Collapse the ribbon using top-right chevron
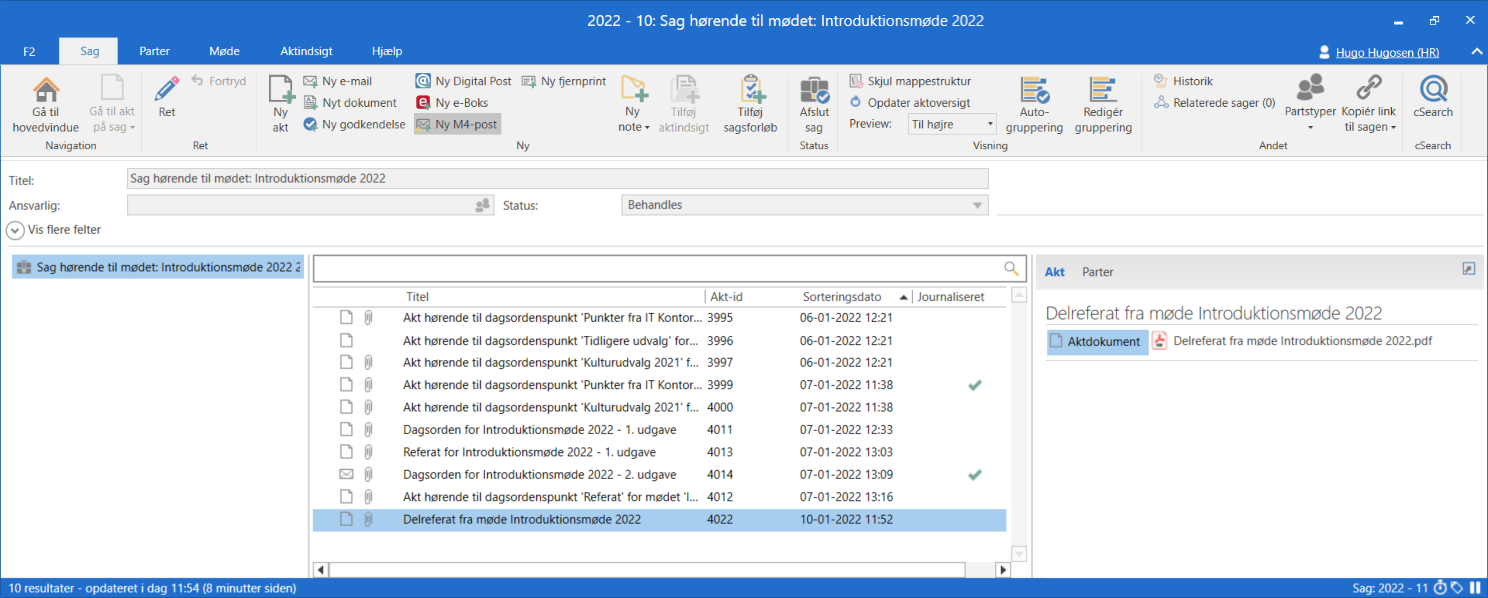1488x598 pixels. tap(1477, 51)
